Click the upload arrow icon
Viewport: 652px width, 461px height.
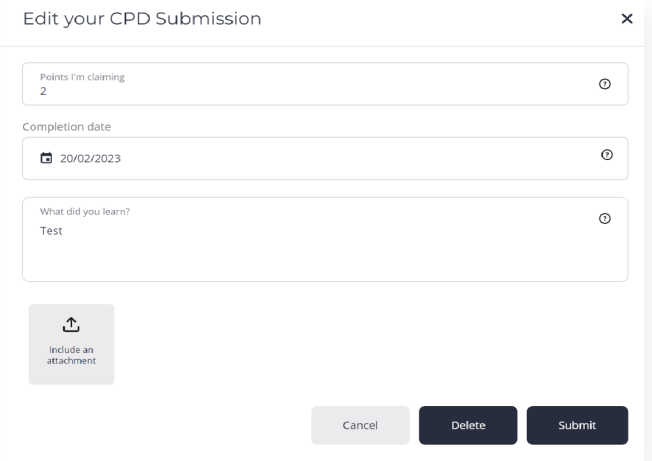click(71, 325)
